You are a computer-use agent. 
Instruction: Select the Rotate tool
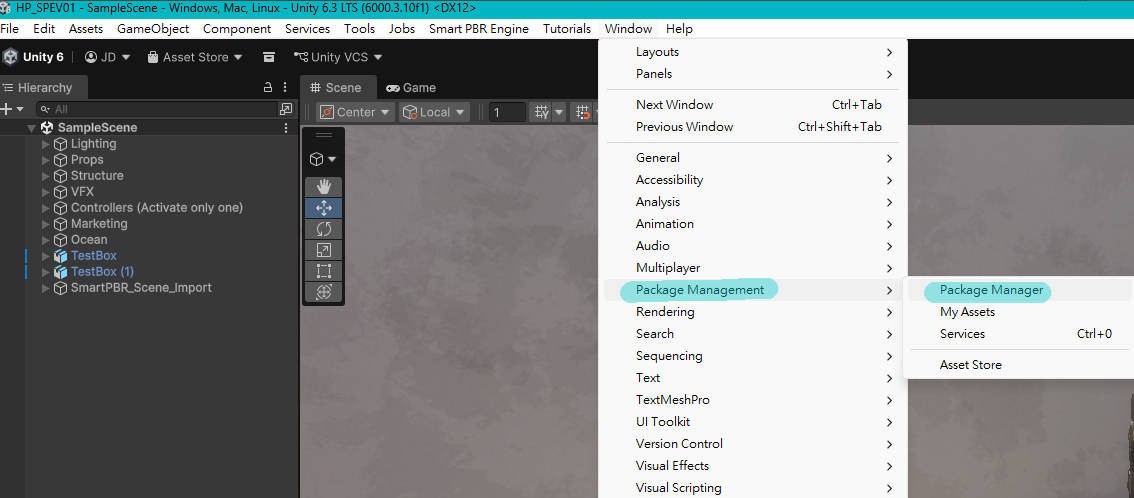pos(323,229)
